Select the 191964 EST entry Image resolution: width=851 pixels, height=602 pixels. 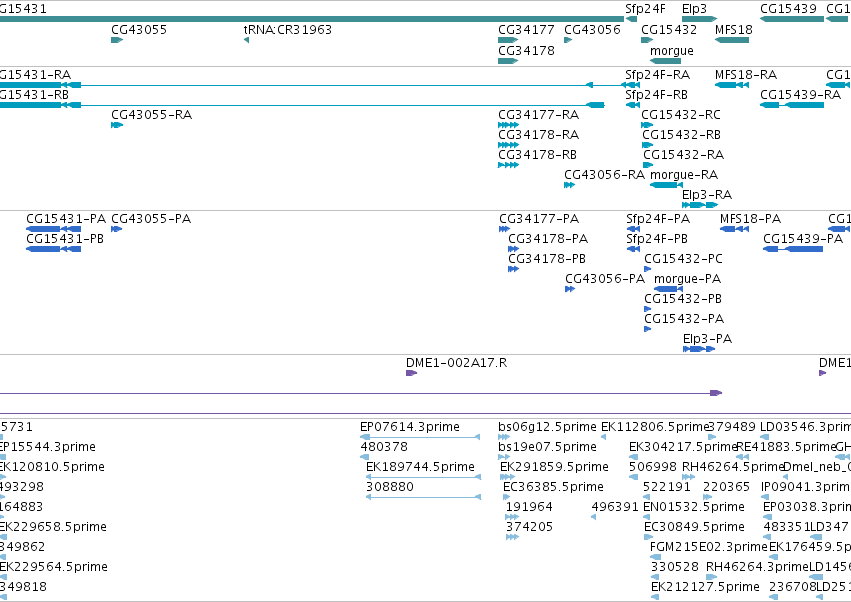512,517
